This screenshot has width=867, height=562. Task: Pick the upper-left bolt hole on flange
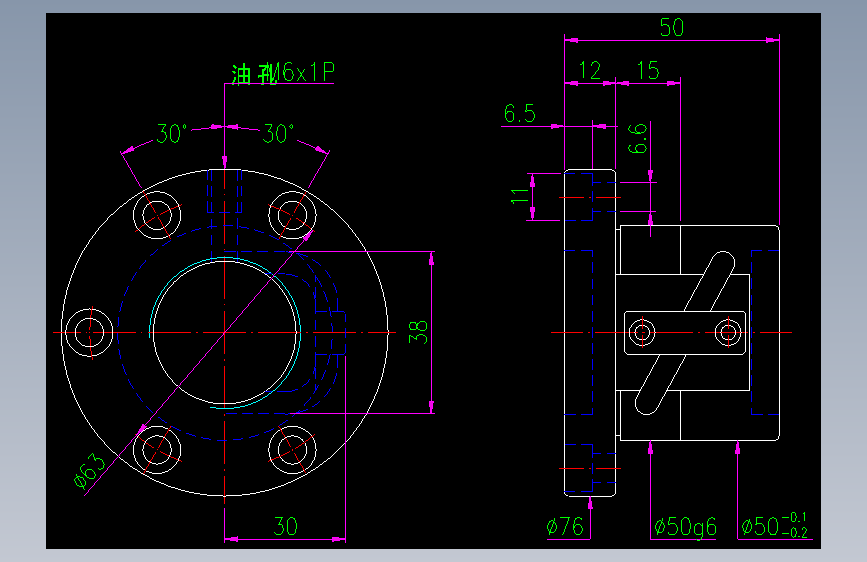tap(157, 215)
